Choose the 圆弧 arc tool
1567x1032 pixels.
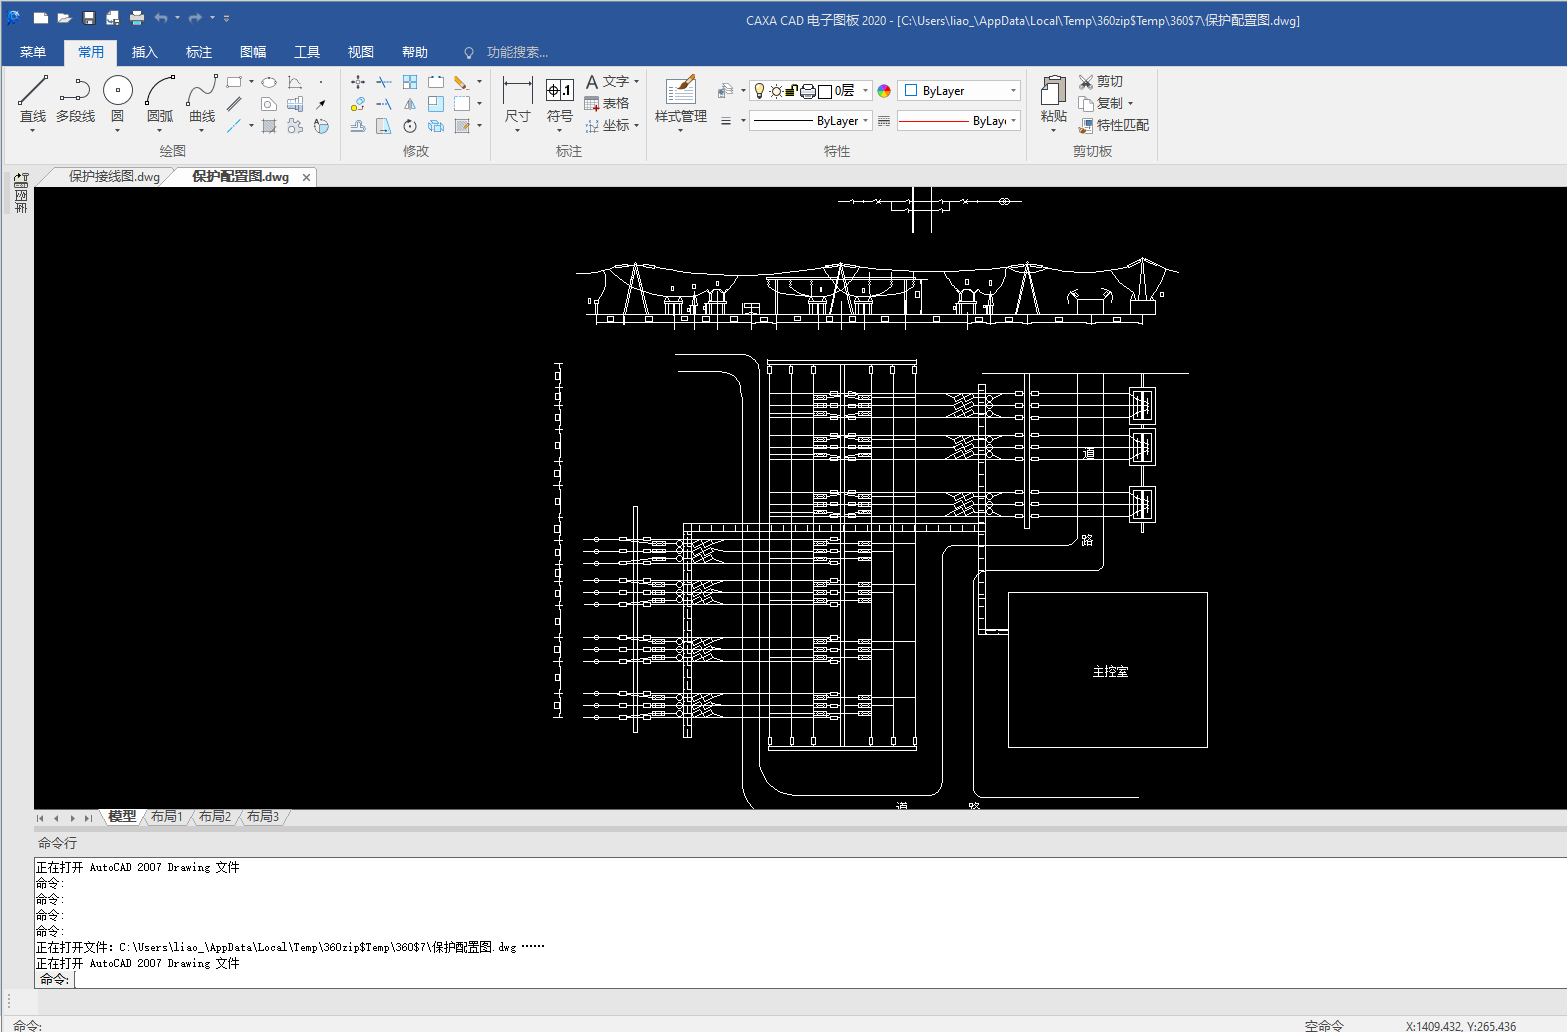coord(160,99)
